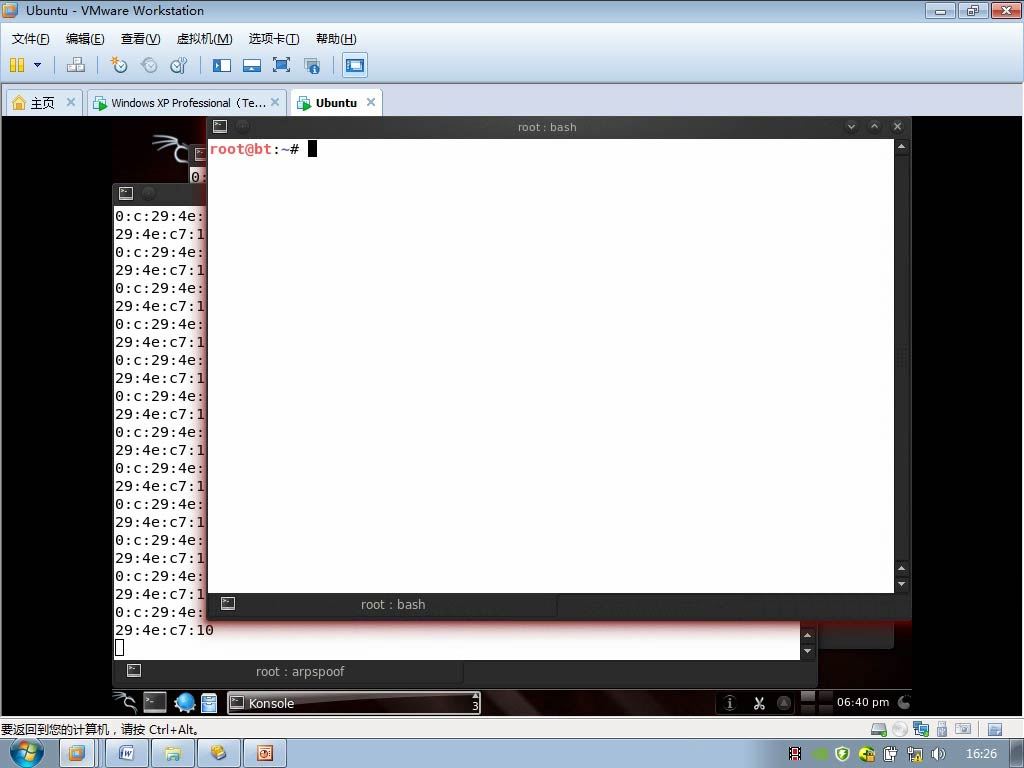Take a snapshot of the virtual machine
The image size is (1024, 768).
pyautogui.click(x=118, y=65)
